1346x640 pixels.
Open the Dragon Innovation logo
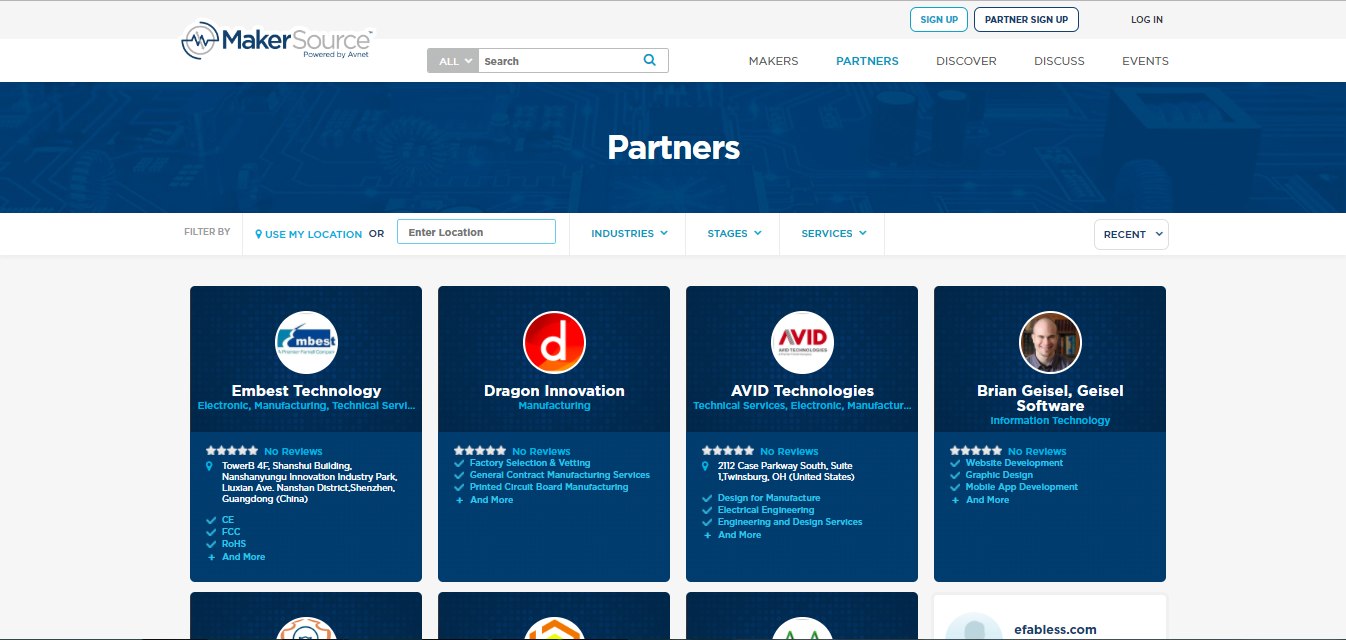[554, 342]
